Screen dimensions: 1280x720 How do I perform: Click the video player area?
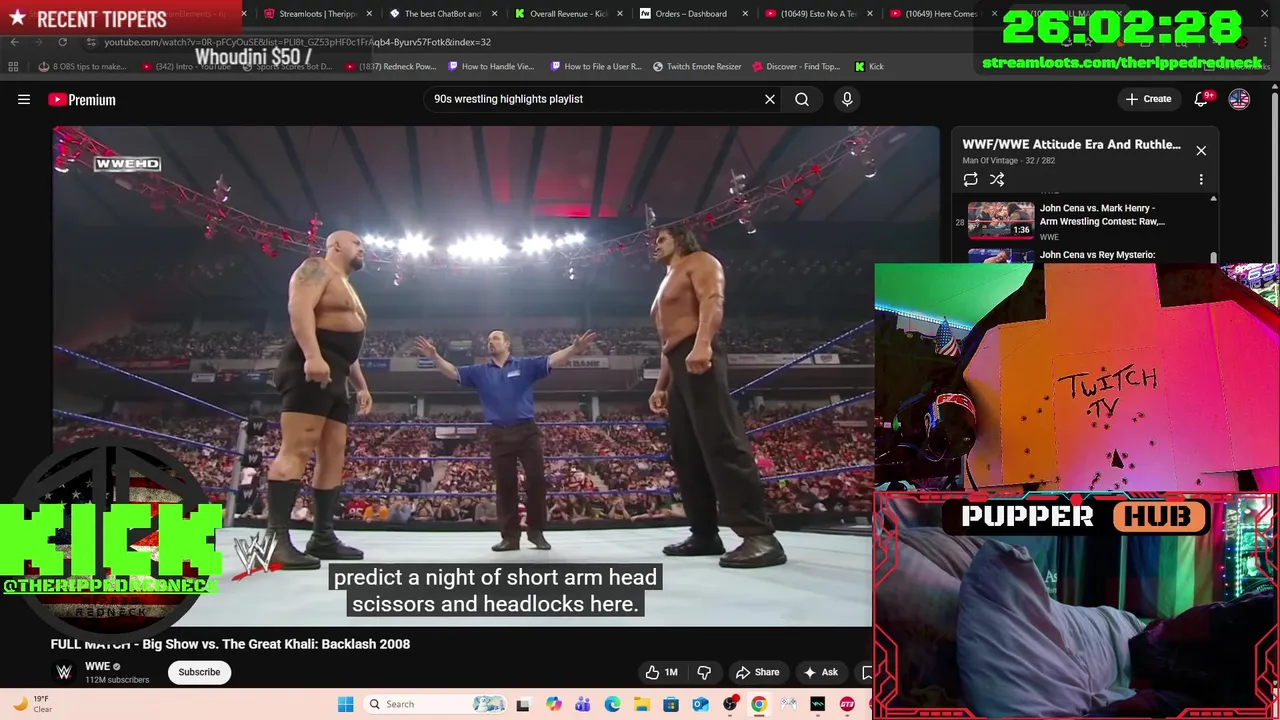click(497, 376)
